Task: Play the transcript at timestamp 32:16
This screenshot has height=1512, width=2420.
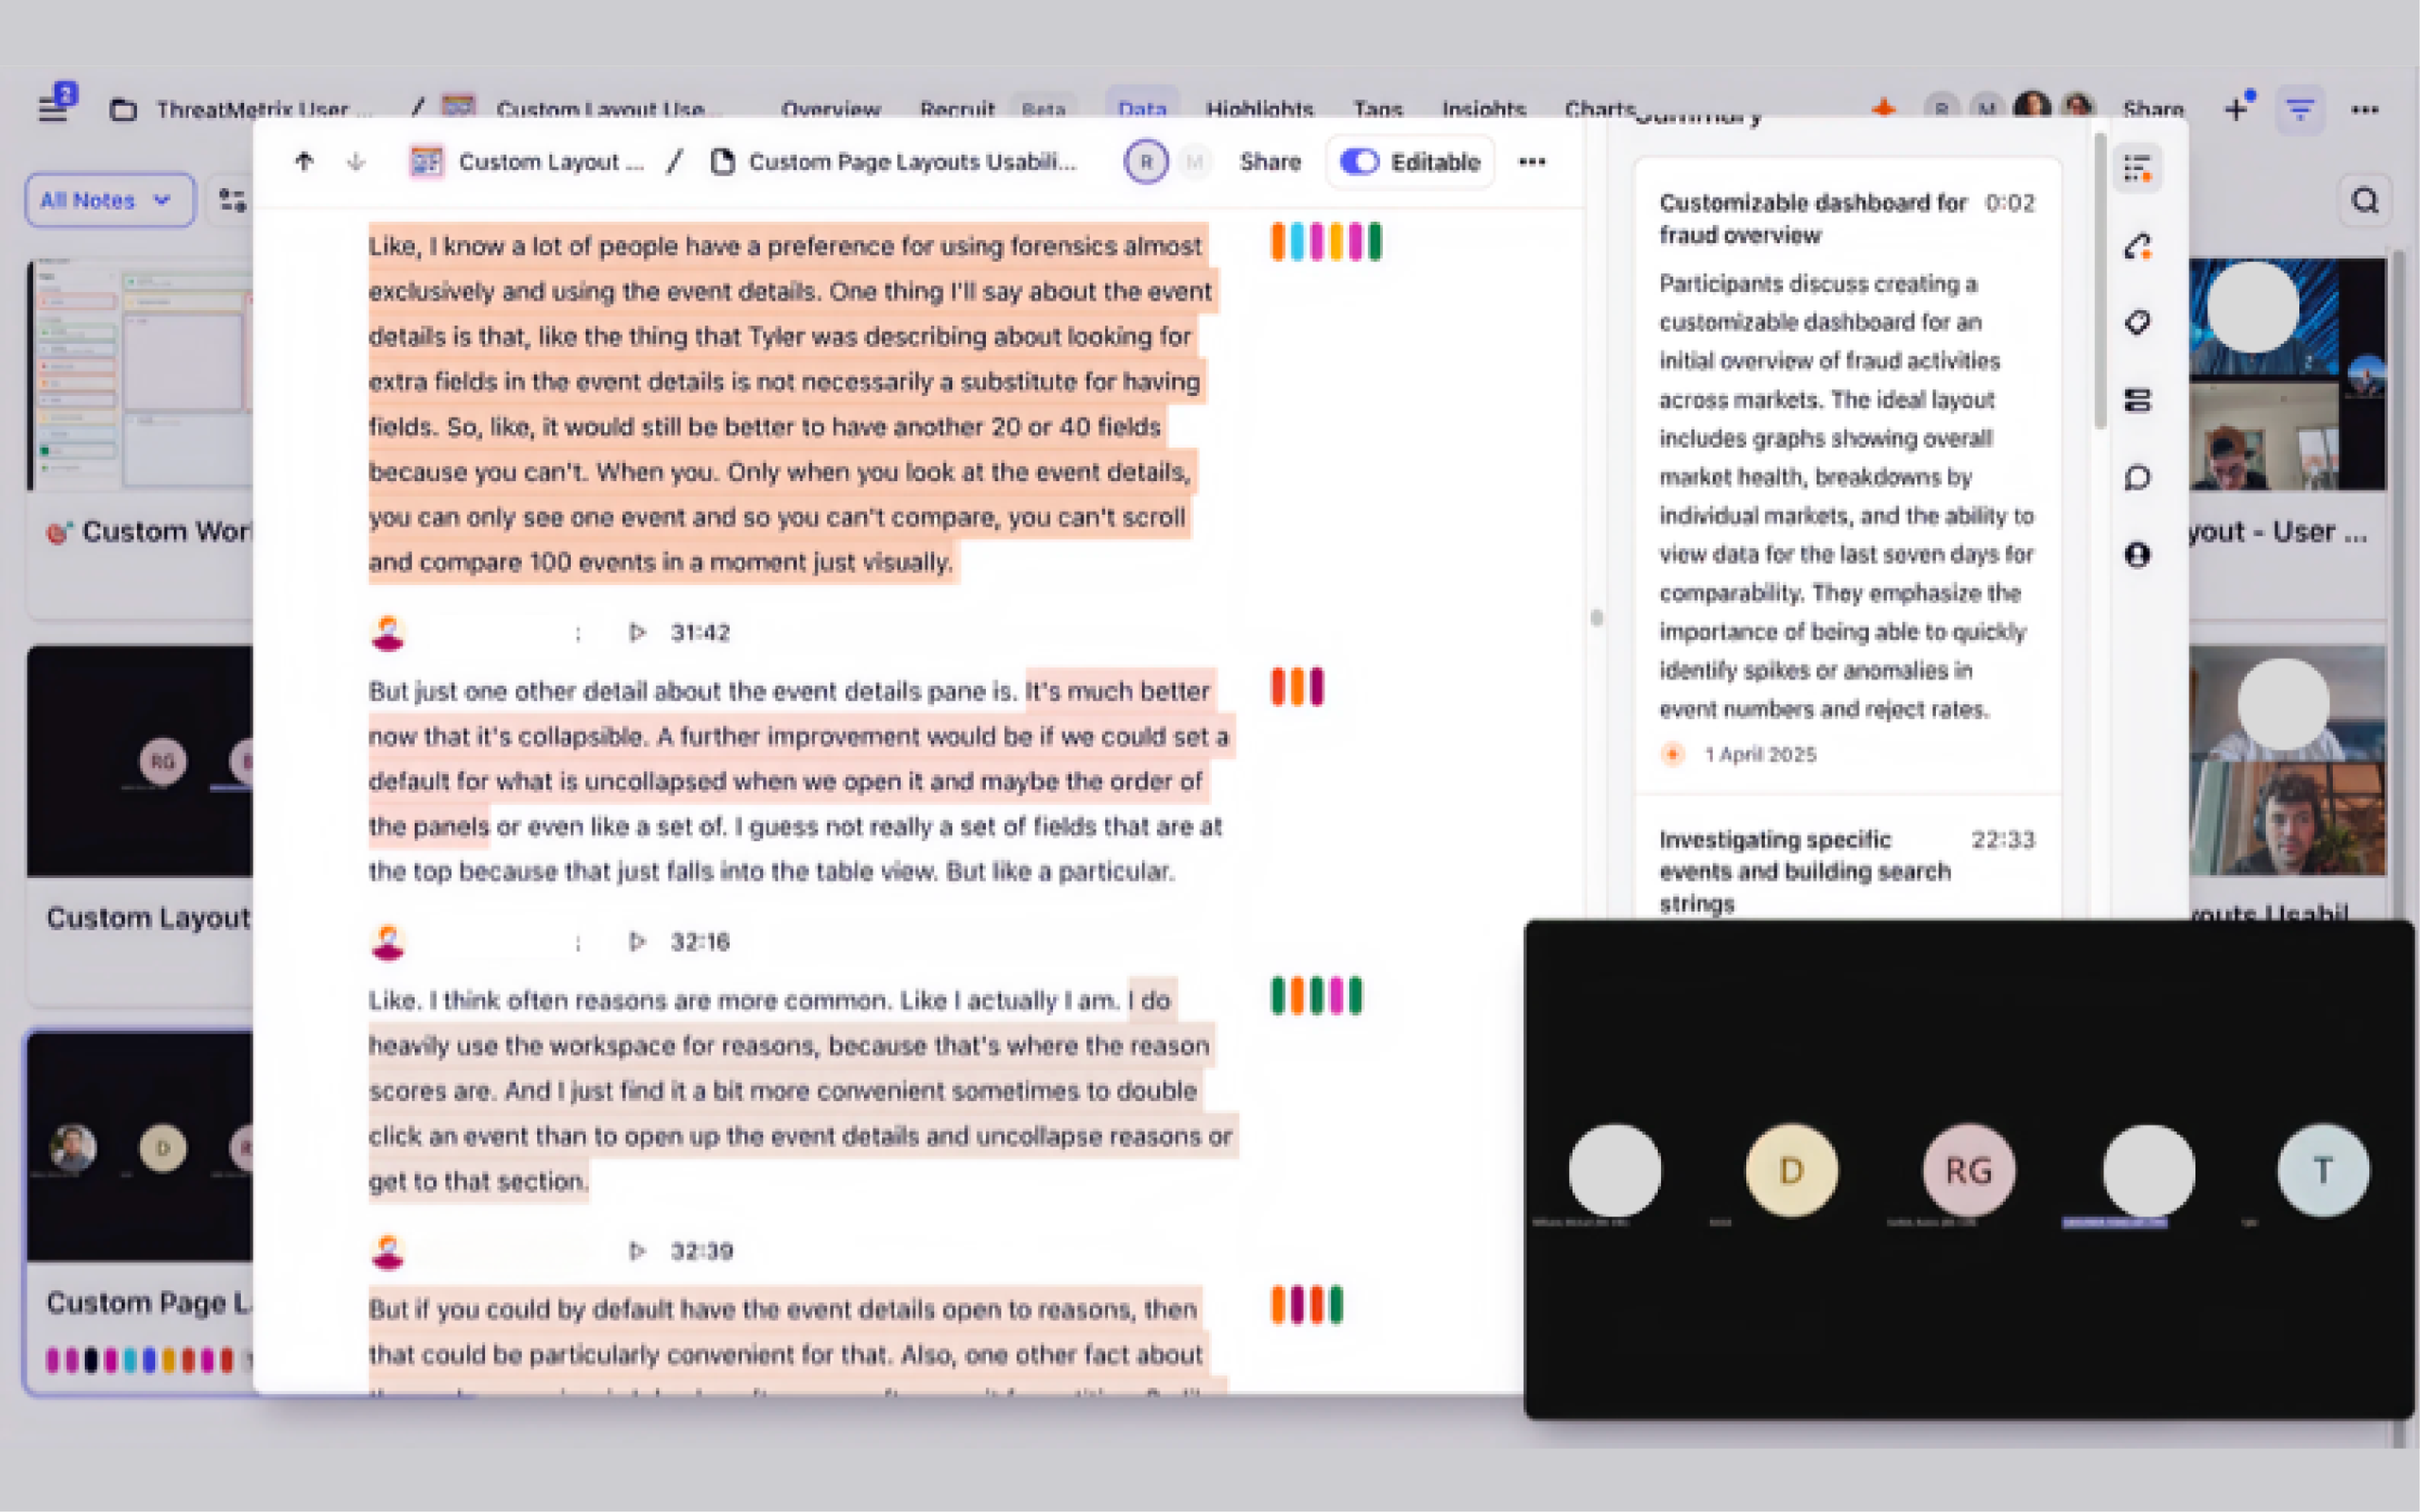Action: (x=636, y=941)
